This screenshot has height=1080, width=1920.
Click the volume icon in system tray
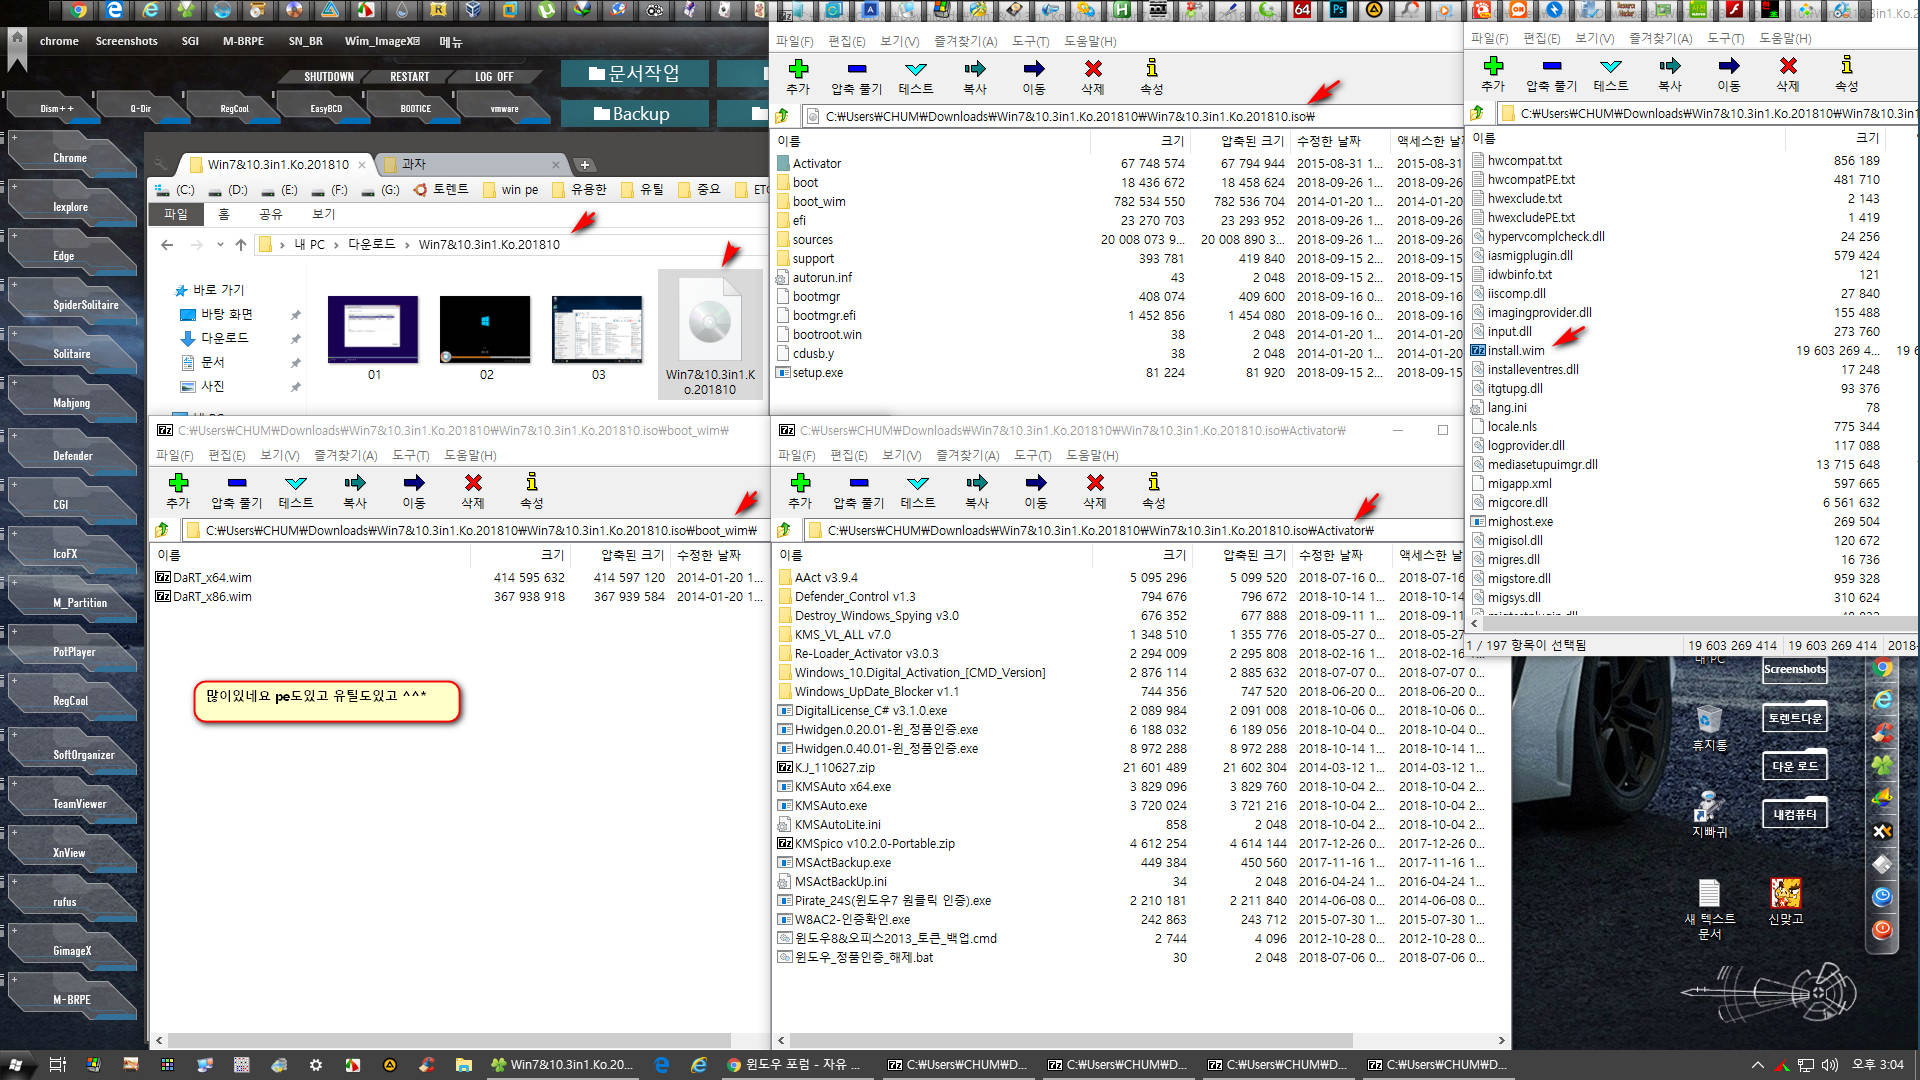coord(1830,1065)
